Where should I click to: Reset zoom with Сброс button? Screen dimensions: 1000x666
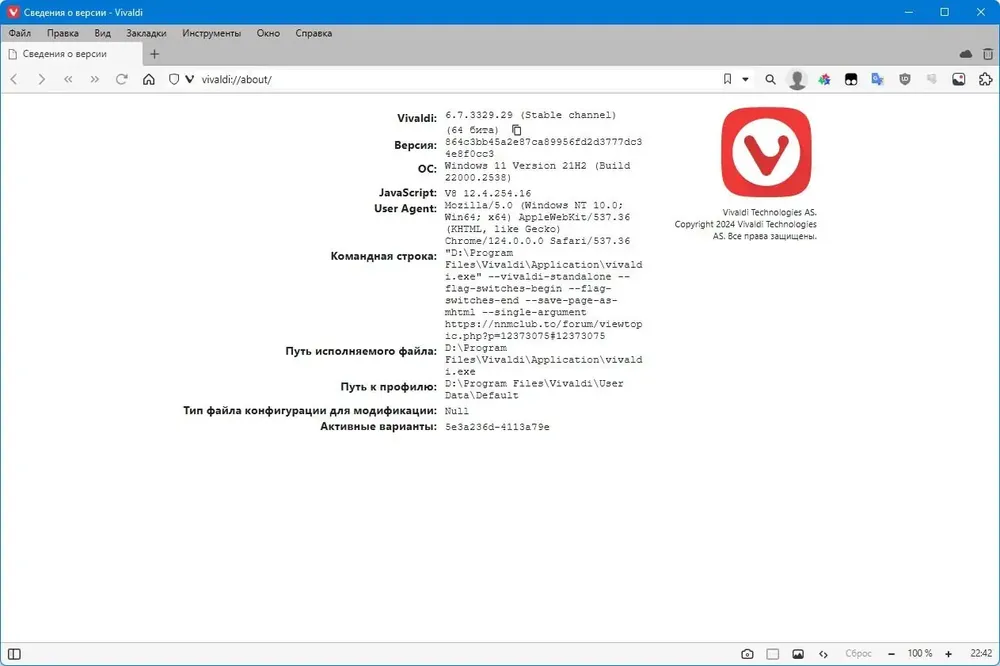point(858,654)
